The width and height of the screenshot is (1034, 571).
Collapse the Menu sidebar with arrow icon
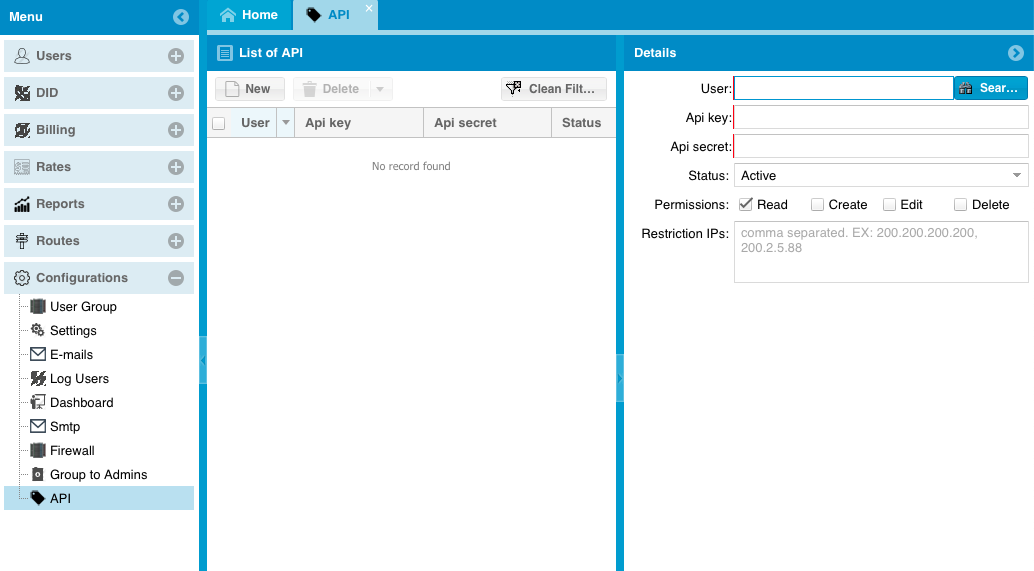181,17
